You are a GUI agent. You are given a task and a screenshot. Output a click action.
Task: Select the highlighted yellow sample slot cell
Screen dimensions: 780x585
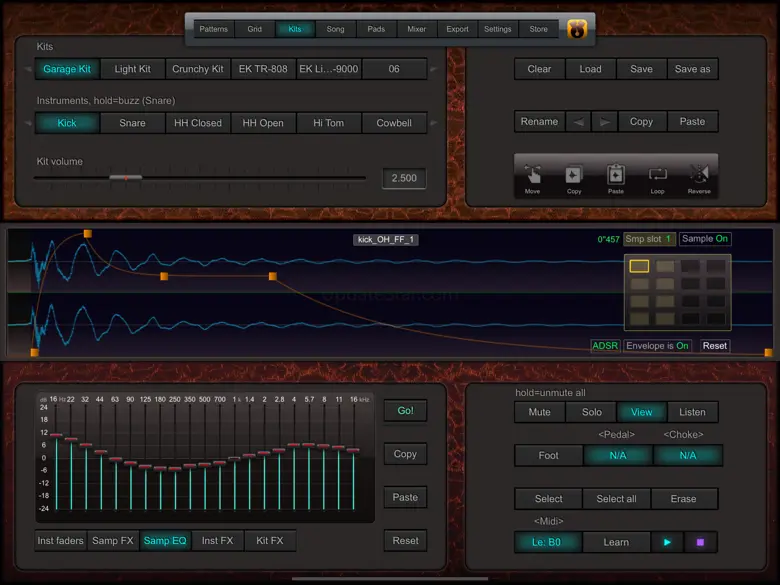point(639,266)
